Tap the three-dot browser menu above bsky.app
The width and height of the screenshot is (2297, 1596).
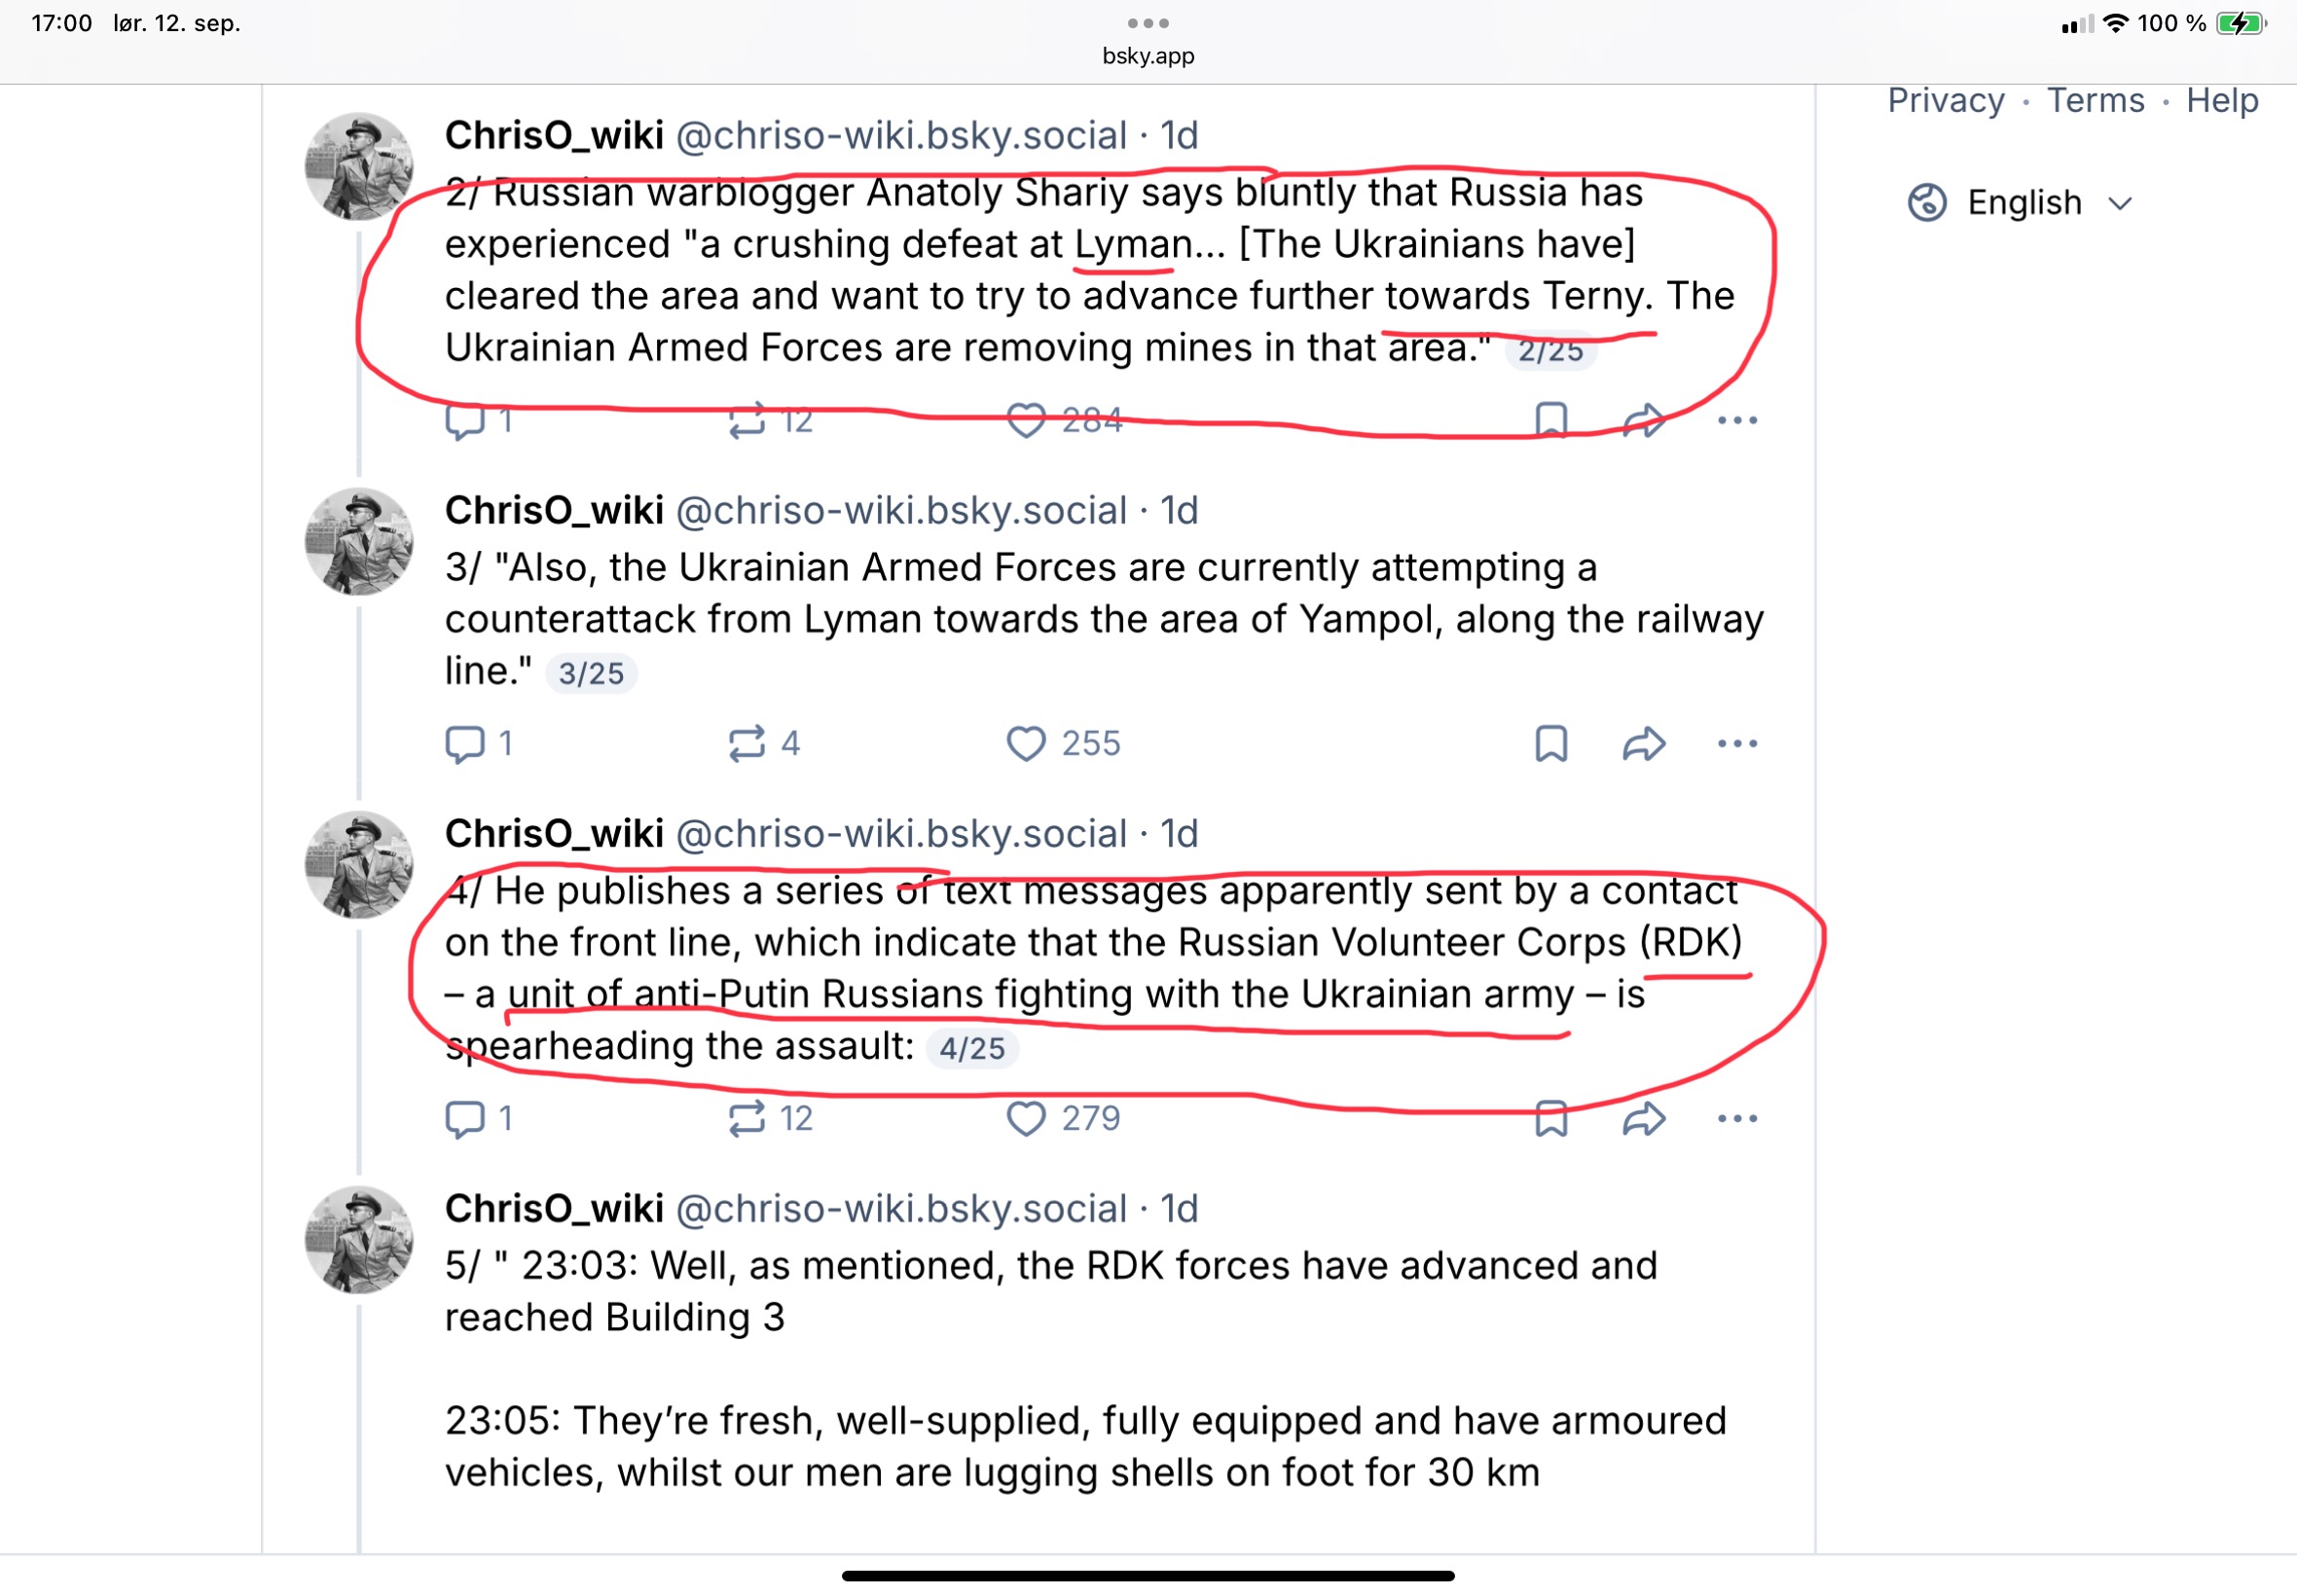coord(1148,23)
